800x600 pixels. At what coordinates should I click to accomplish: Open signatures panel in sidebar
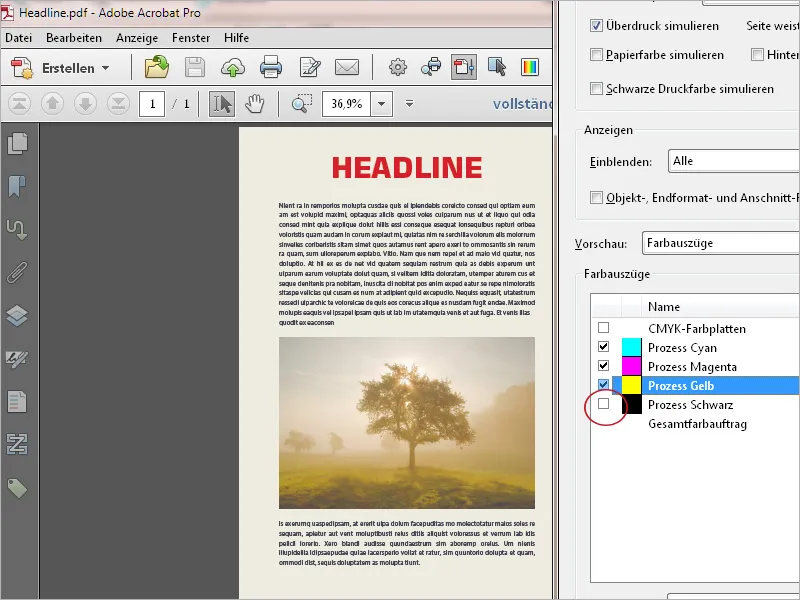coord(17,359)
